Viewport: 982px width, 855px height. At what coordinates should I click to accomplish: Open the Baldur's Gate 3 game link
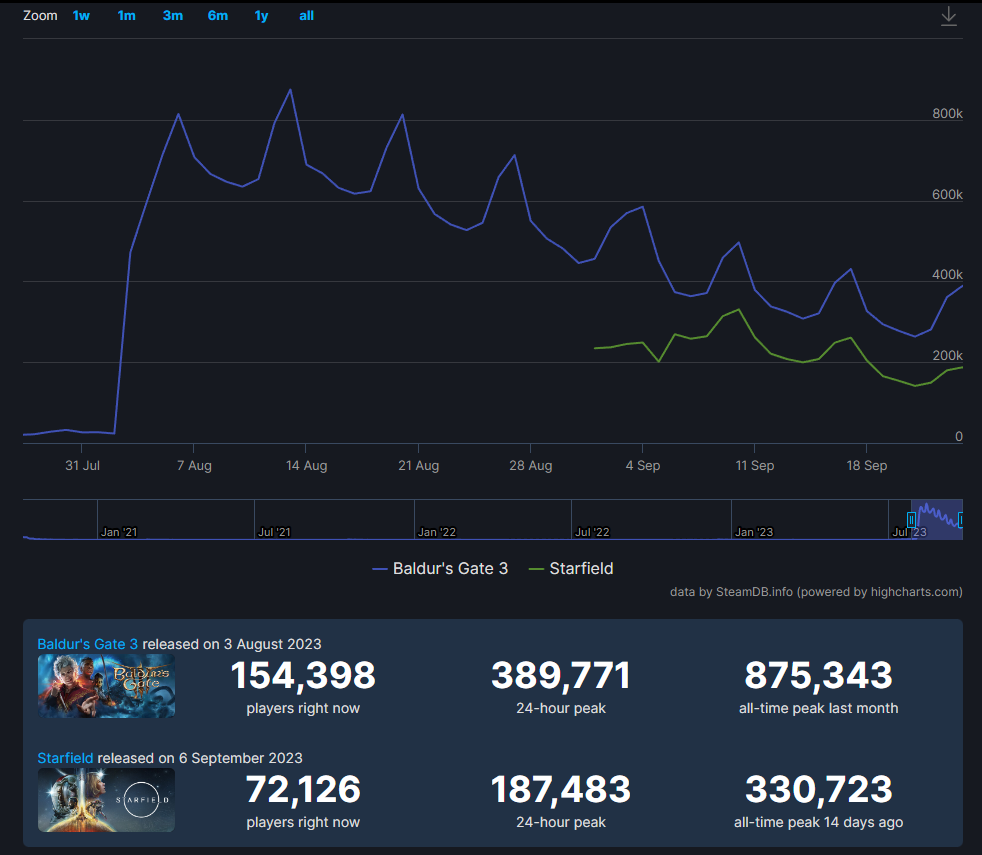click(88, 644)
